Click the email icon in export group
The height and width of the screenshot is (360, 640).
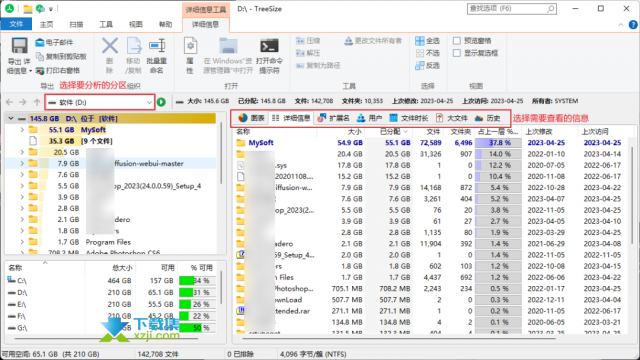(40, 42)
